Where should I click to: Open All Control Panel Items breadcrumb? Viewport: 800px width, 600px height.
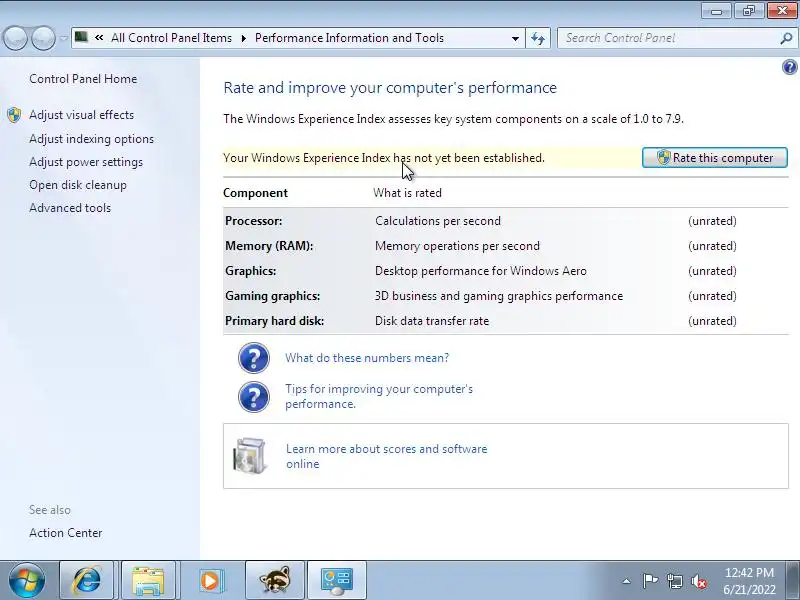pos(171,38)
